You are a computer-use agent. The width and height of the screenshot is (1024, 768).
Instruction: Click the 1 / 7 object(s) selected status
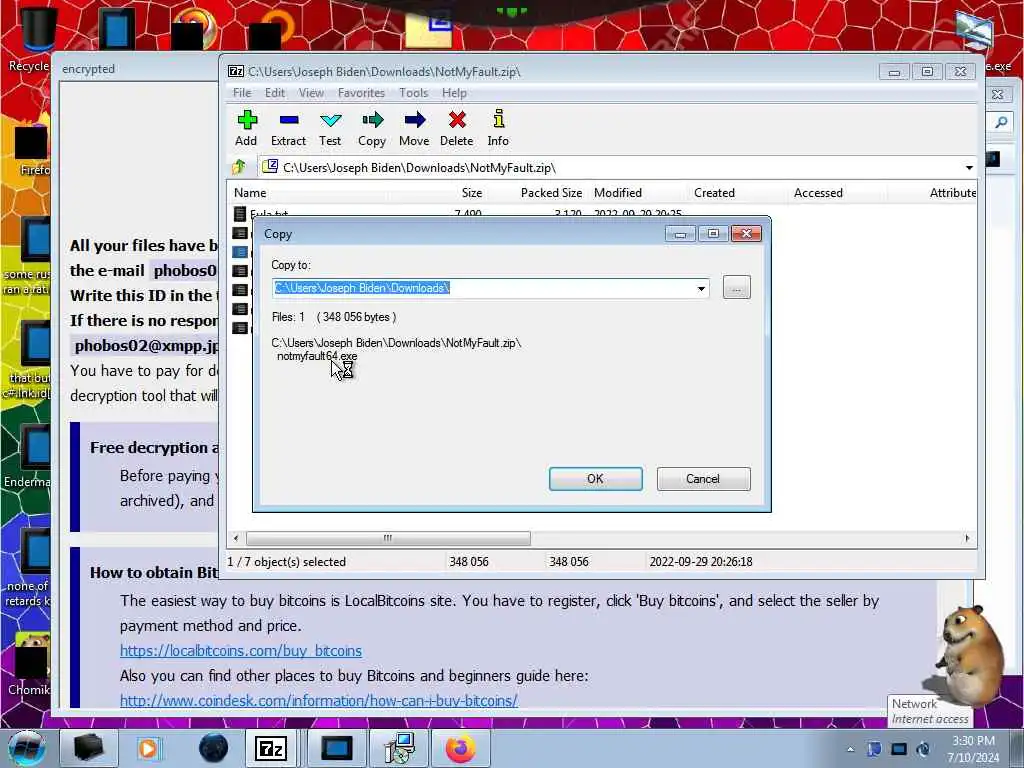point(287,562)
